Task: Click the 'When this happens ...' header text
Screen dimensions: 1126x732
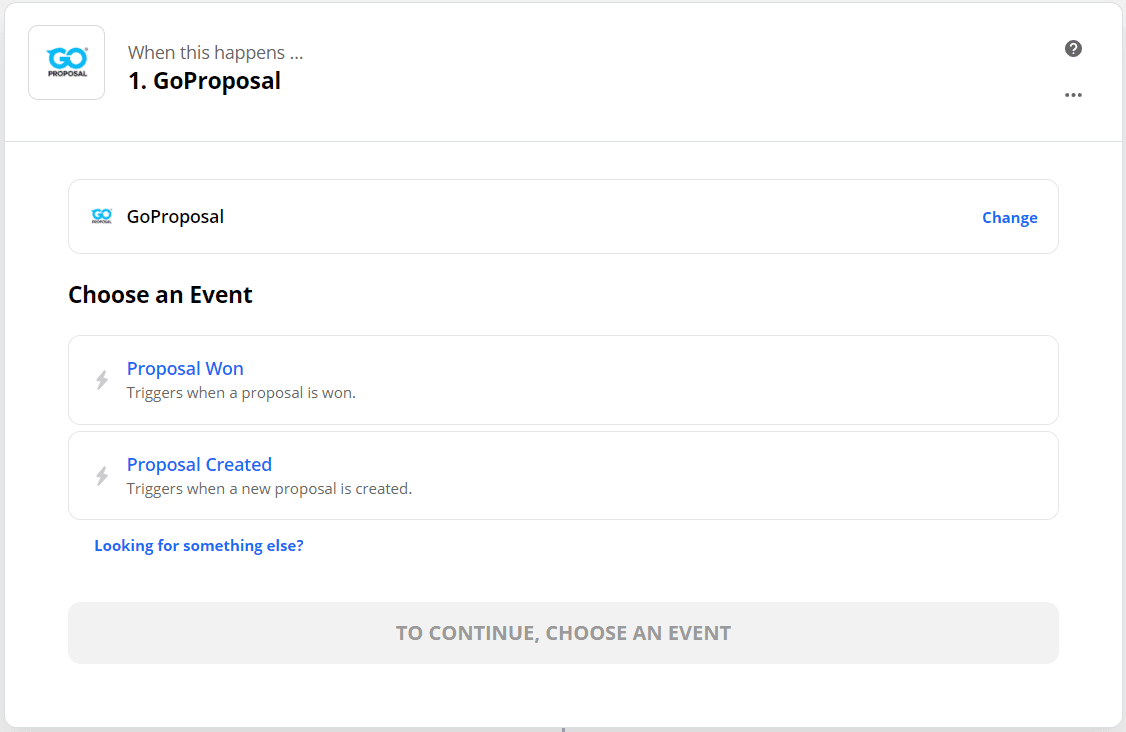Action: click(215, 52)
